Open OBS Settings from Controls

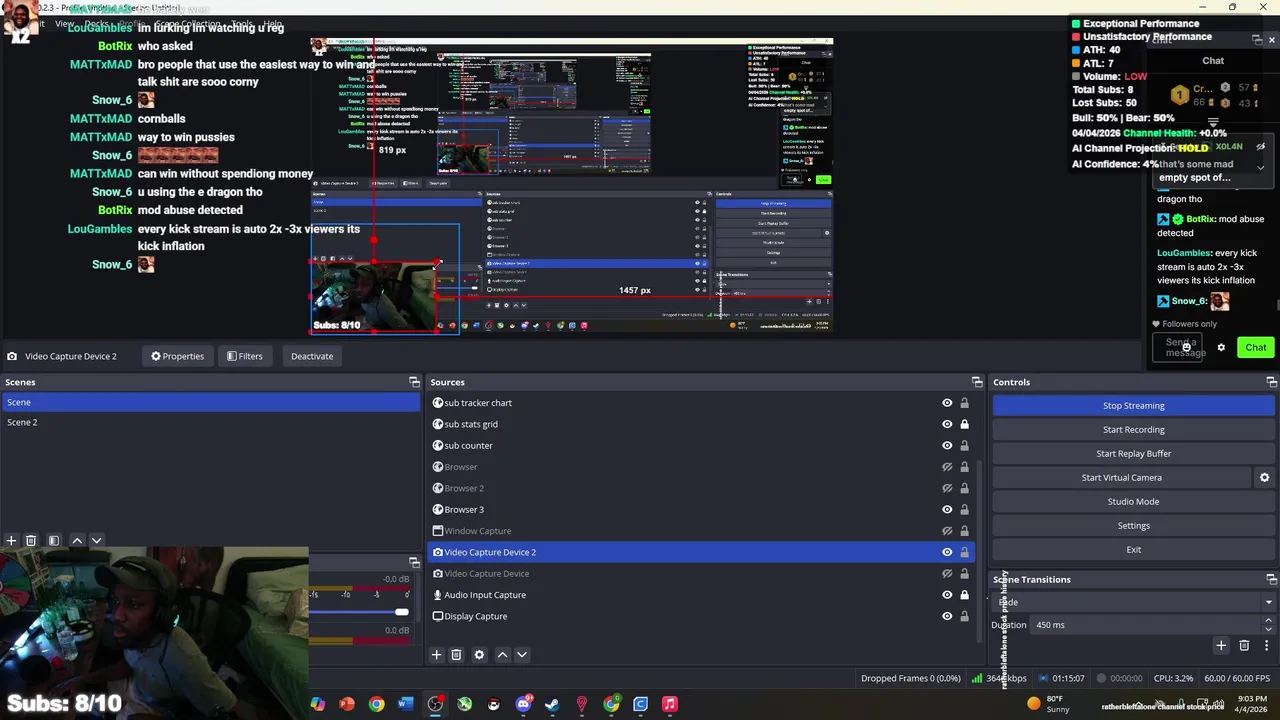pyautogui.click(x=1133, y=526)
